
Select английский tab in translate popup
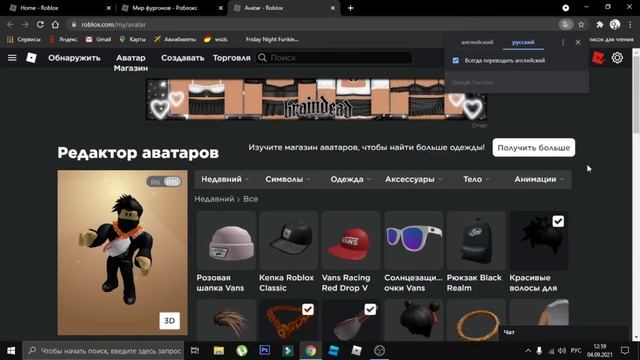coord(477,42)
